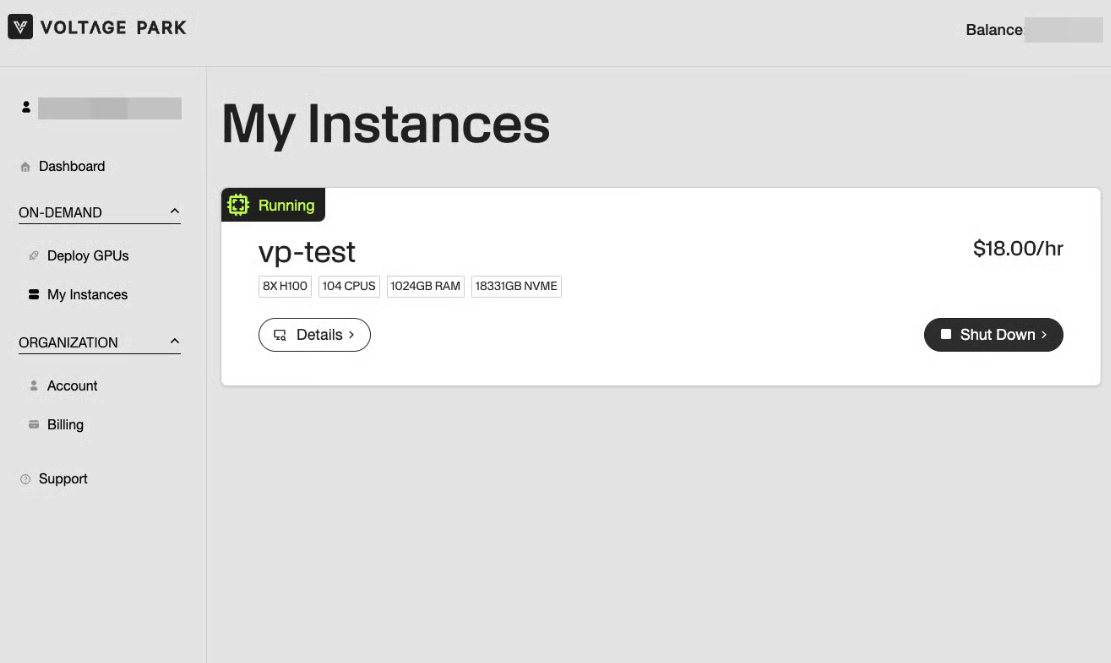The image size is (1111, 663).
Task: Shut Down the vp-test instance
Action: click(x=993, y=335)
